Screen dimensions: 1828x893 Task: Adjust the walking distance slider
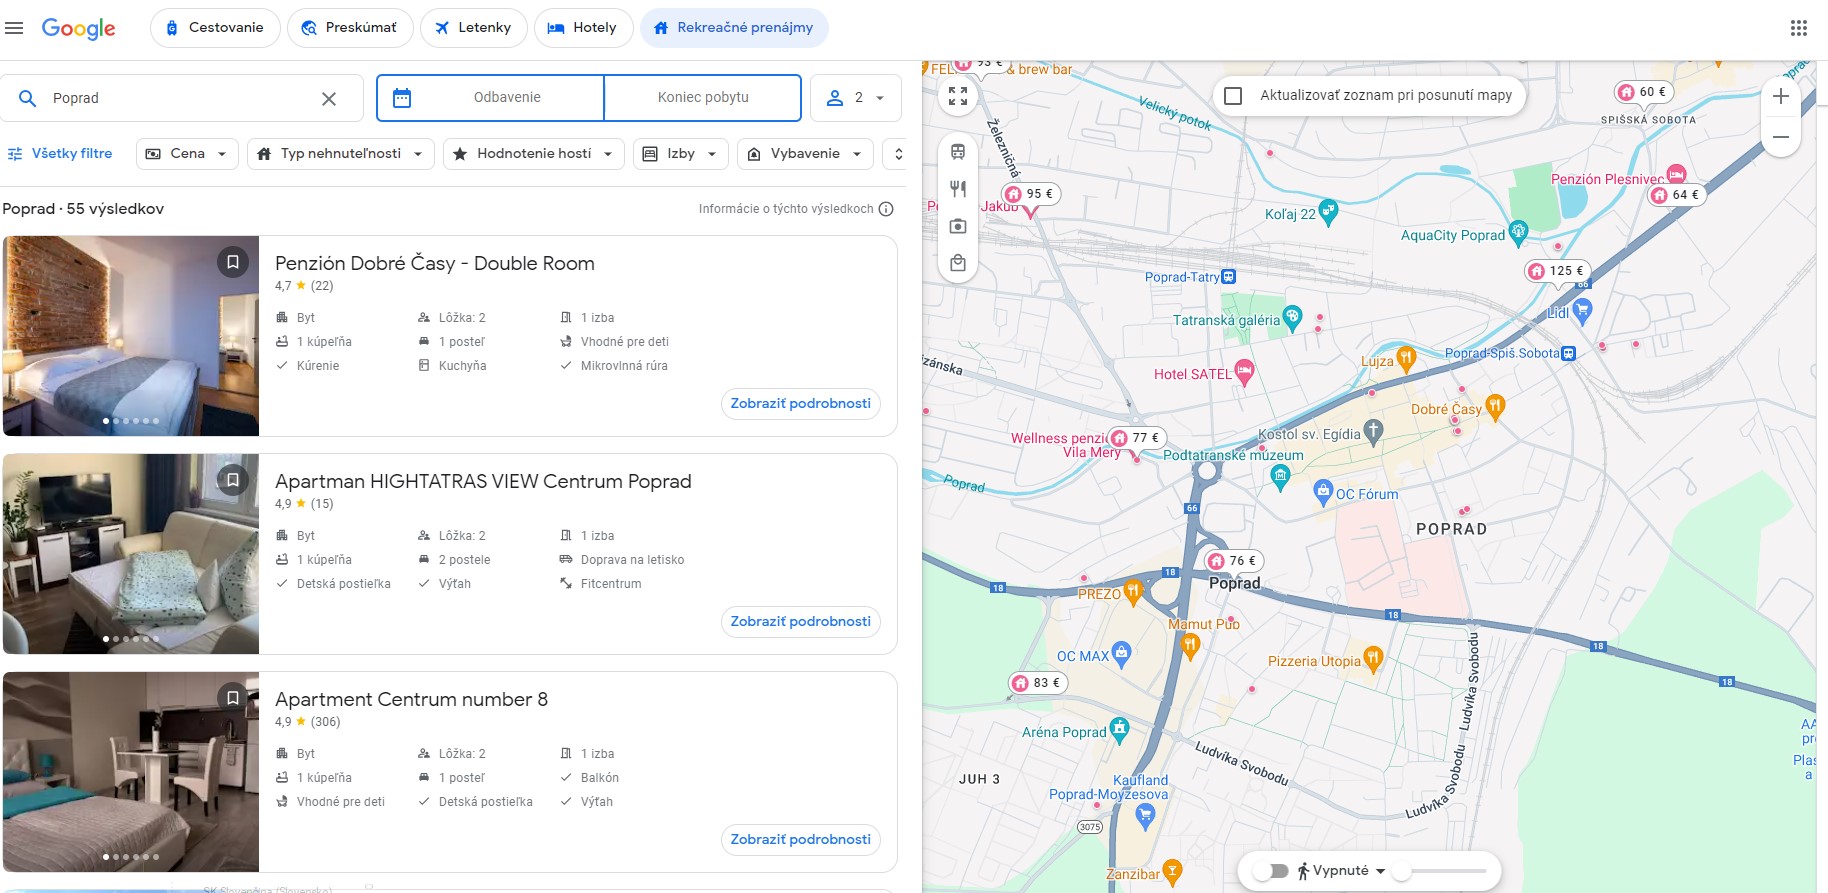pos(1402,871)
